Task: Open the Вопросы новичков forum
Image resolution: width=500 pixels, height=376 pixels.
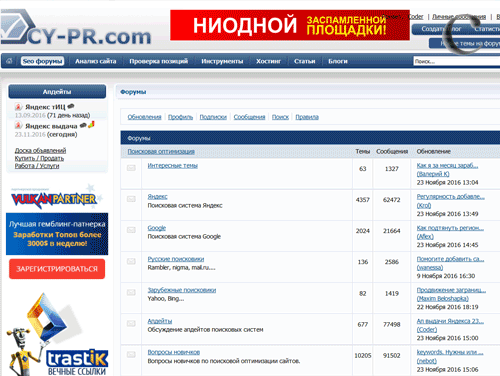Action: pos(174,352)
